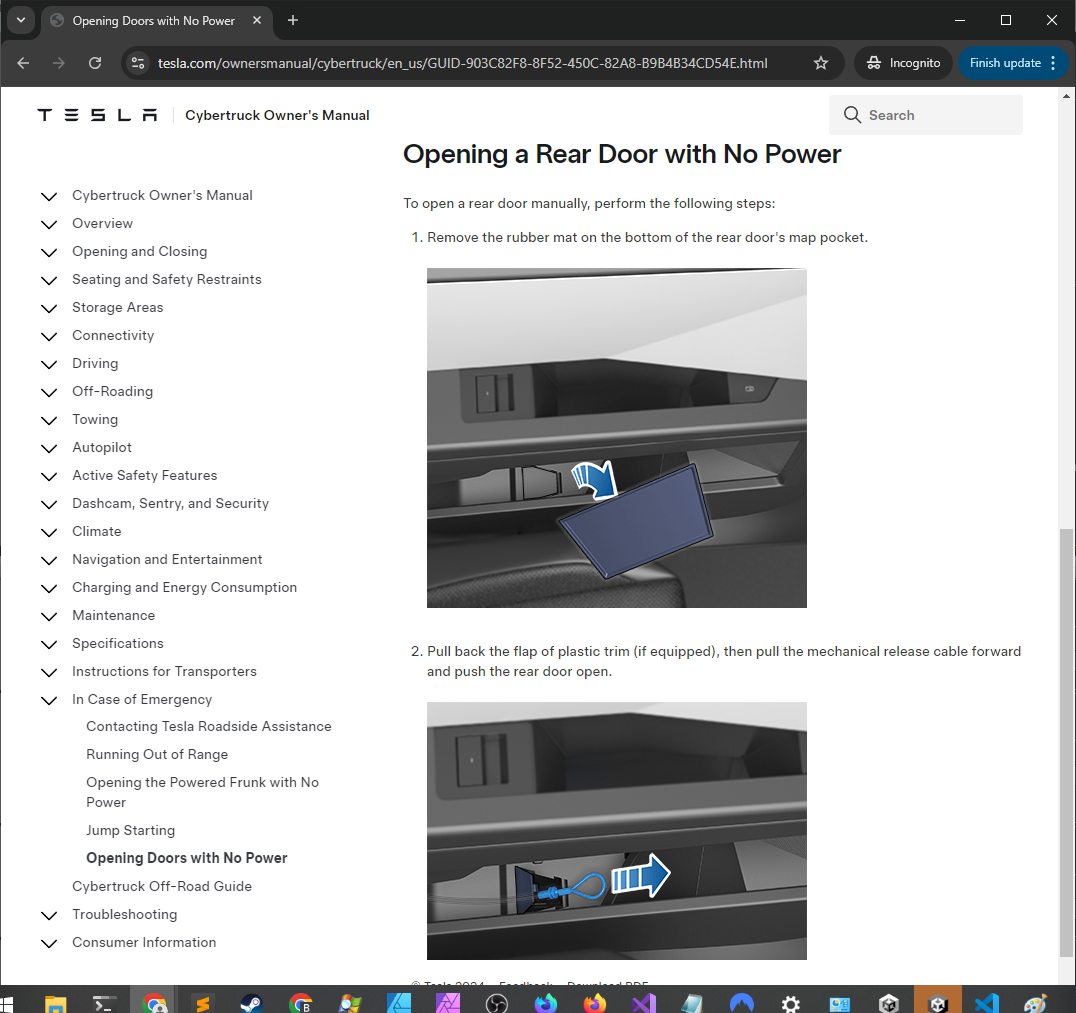1076x1013 pixels.
Task: Click the magnifier icon in the Search box
Action: 852,115
